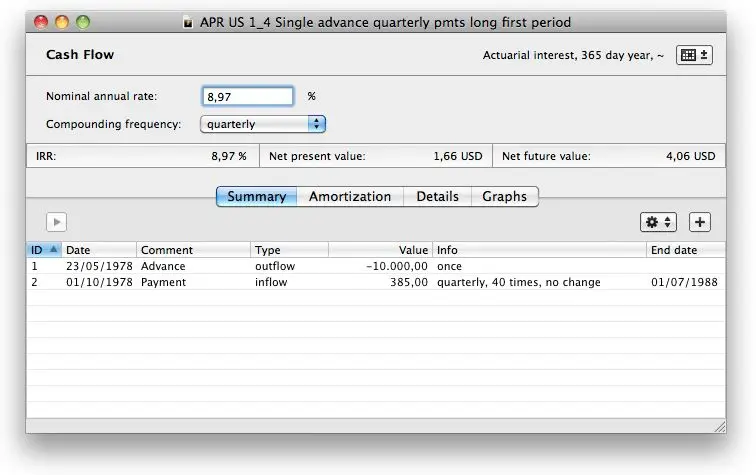756x475 pixels.
Task: Switch to the Summary tab
Action: [x=256, y=197]
